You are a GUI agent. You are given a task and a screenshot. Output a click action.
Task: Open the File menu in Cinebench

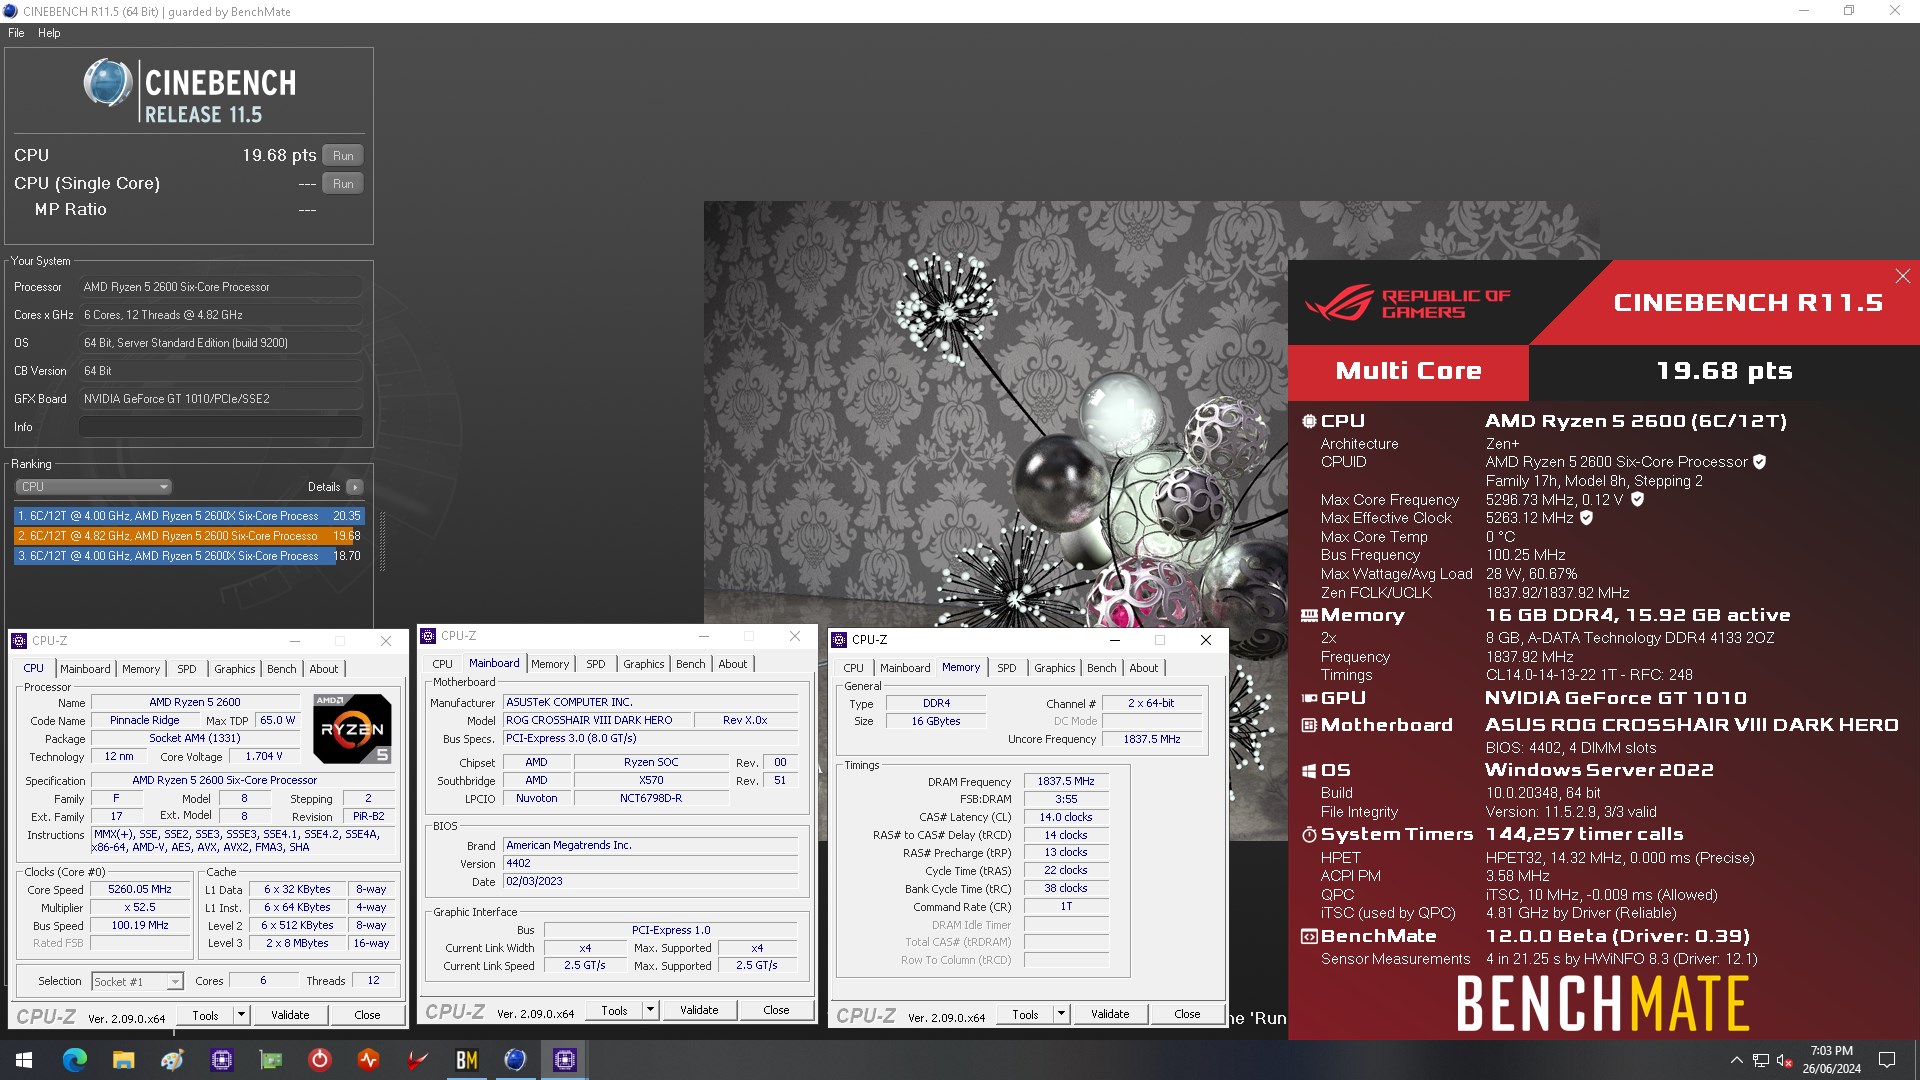click(16, 33)
